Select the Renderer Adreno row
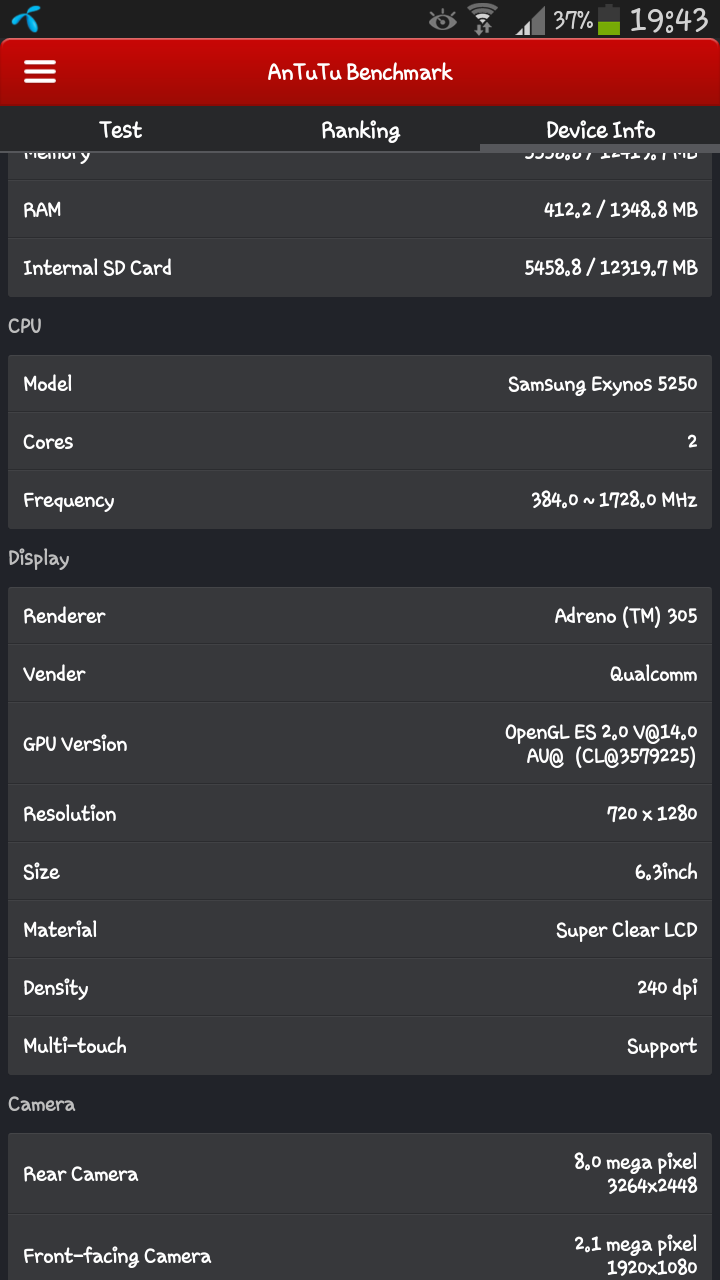This screenshot has width=720, height=1280. click(x=360, y=616)
